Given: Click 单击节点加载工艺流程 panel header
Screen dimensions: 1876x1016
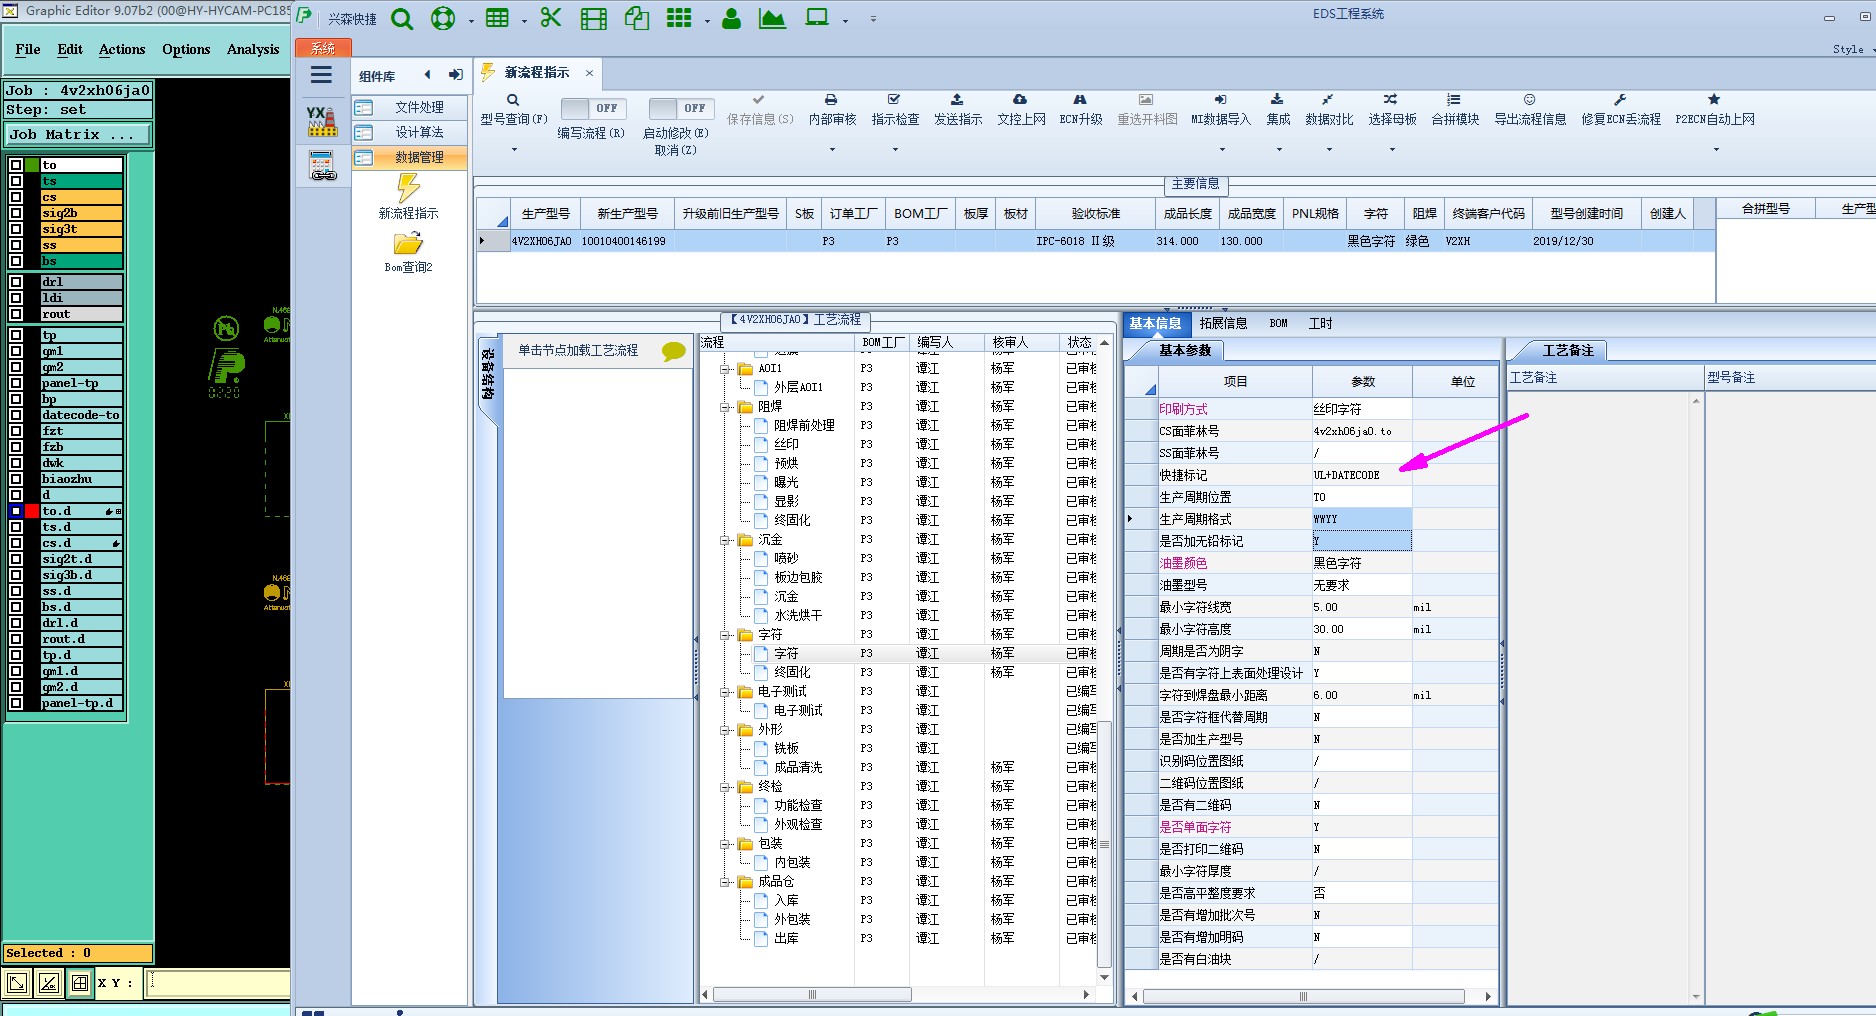Looking at the screenshot, I should (x=596, y=350).
